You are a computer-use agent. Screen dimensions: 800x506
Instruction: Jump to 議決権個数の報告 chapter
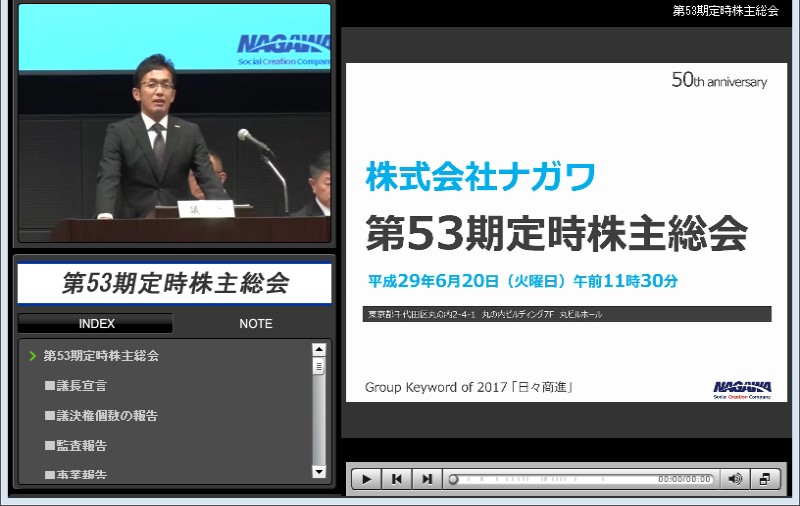(x=101, y=416)
